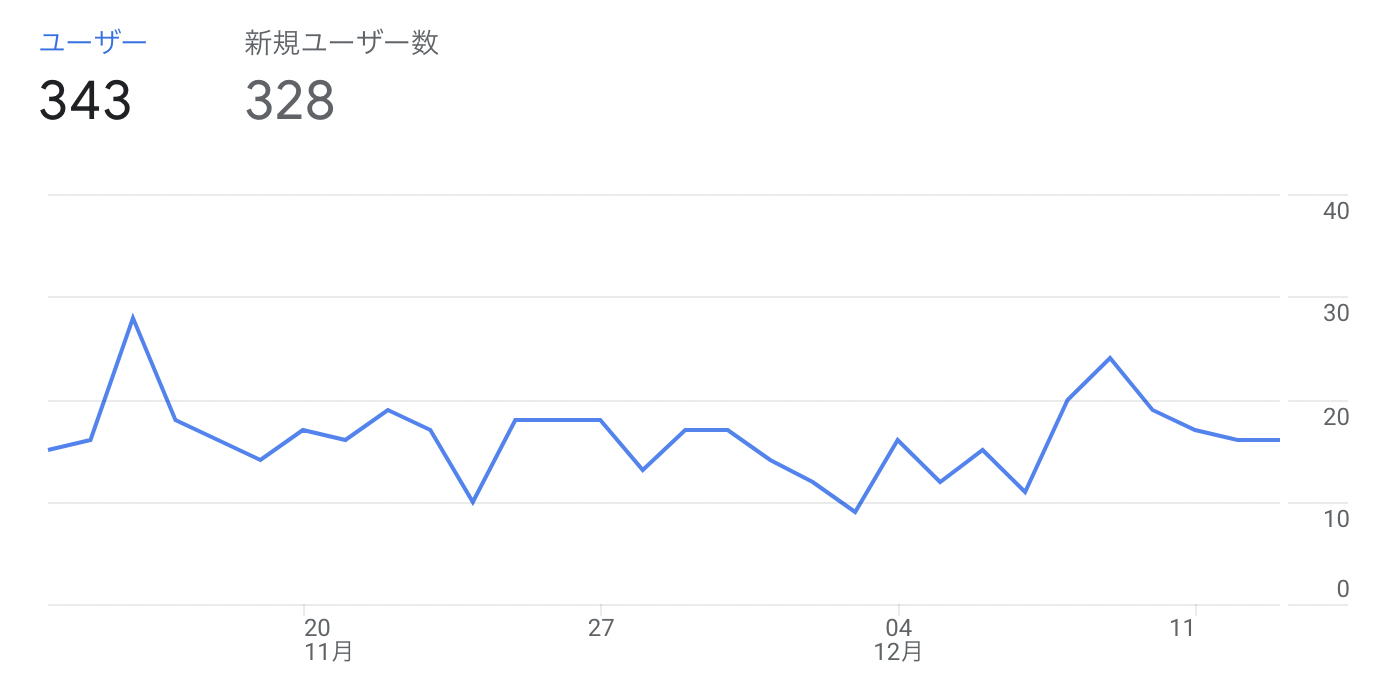The image size is (1388, 684).
Task: Click the line dip to 10 after 11月 20
Action: click(x=473, y=502)
